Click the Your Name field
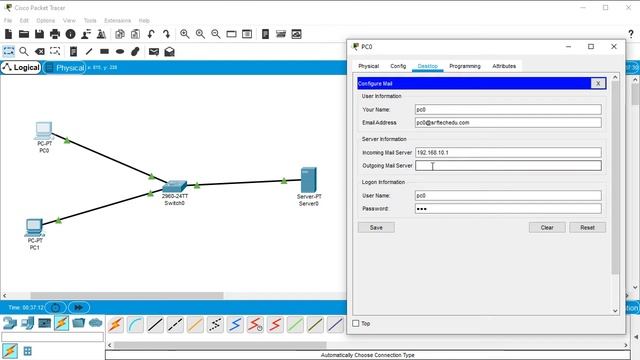Image resolution: width=640 pixels, height=360 pixels. 508,110
